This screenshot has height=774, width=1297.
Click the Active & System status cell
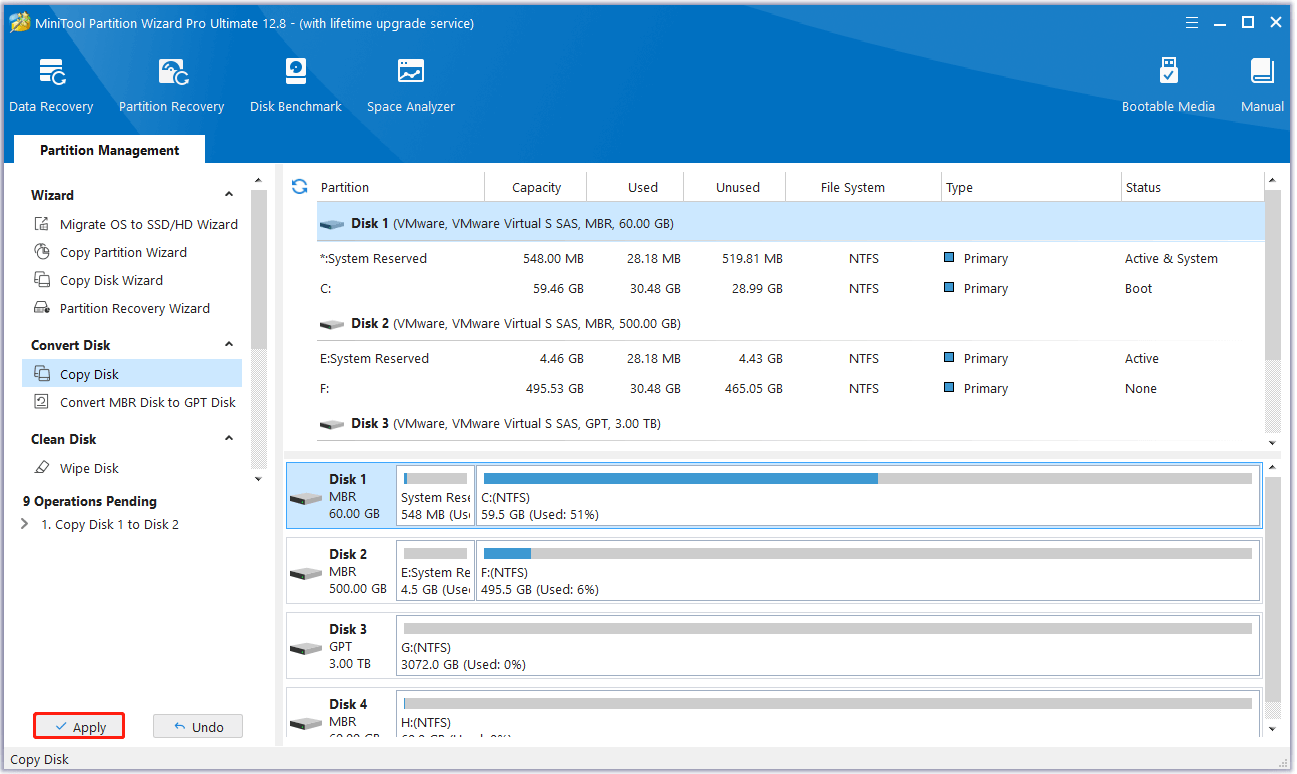(x=1171, y=258)
